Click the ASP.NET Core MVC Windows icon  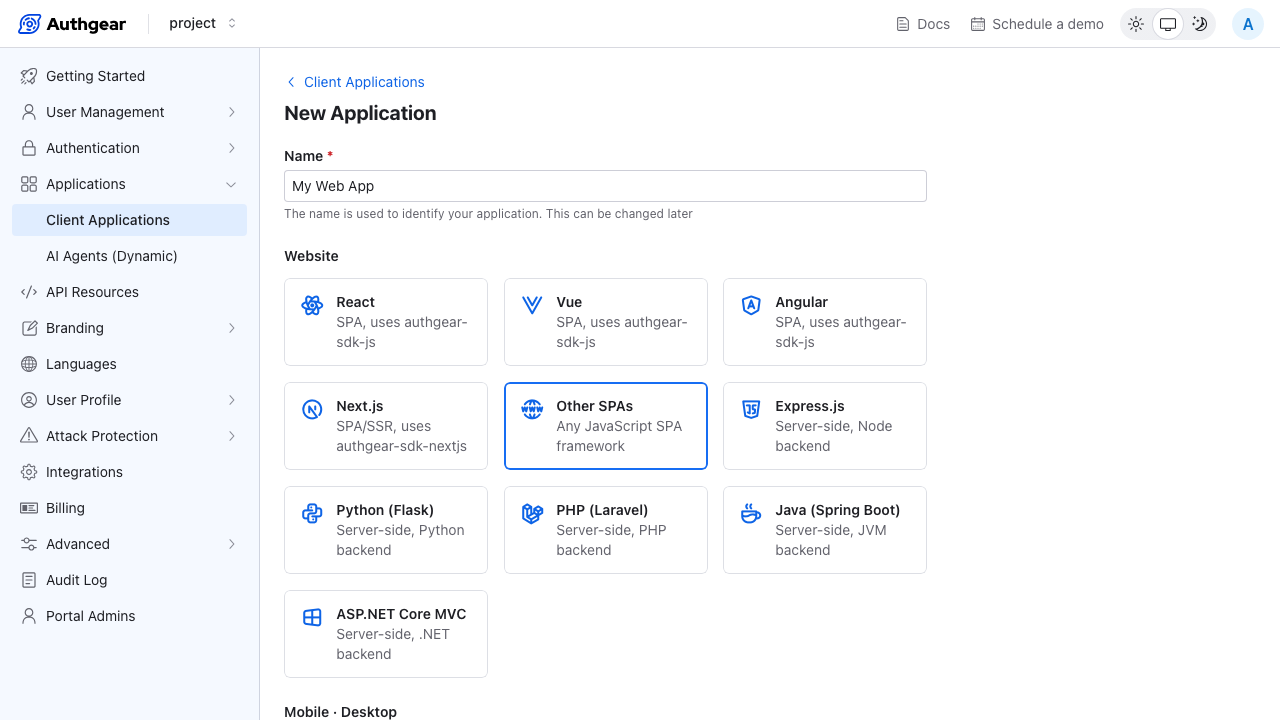pos(312,617)
